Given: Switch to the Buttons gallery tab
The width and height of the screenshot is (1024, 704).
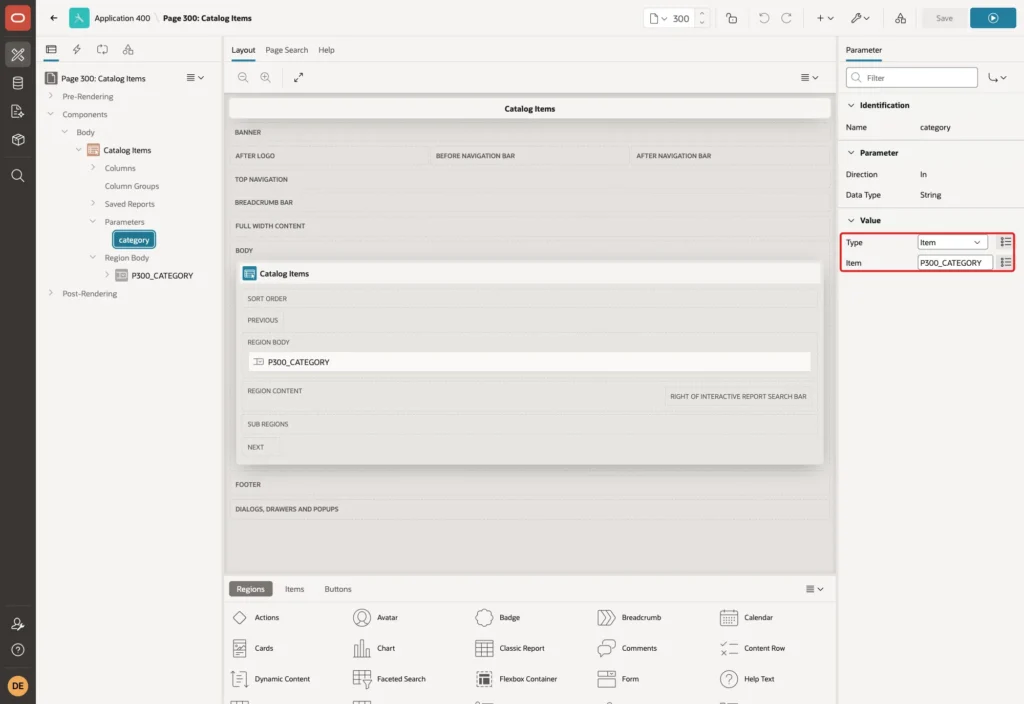Looking at the screenshot, I should tap(338, 589).
